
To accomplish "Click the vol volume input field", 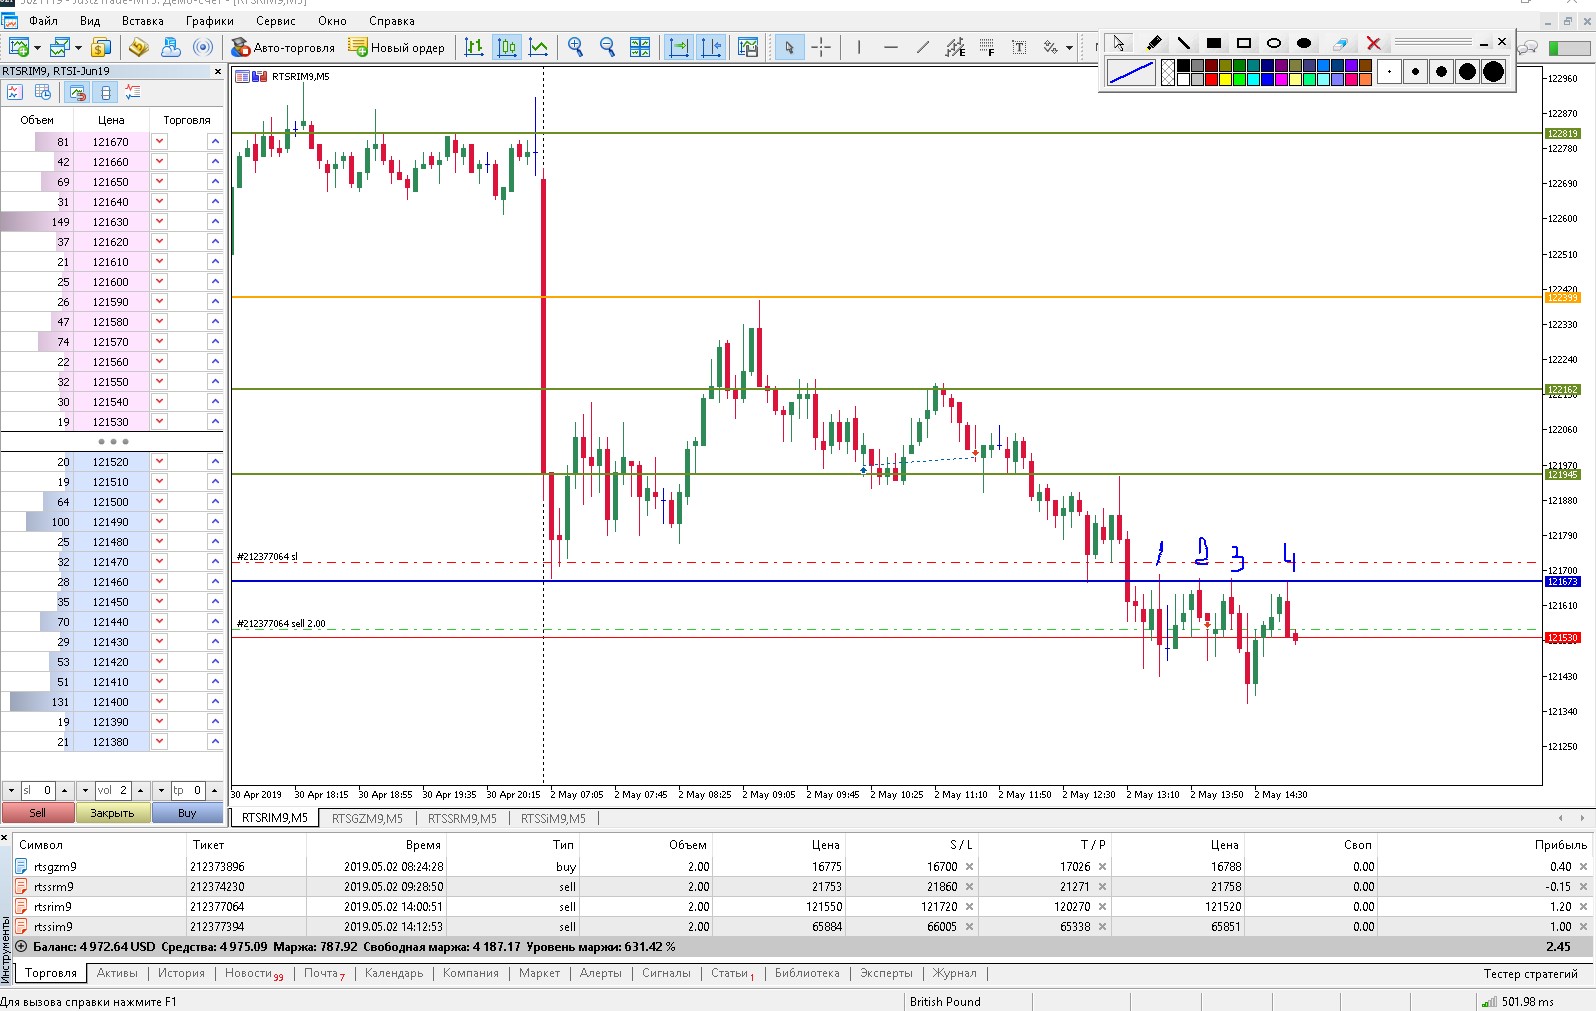I will click(112, 790).
